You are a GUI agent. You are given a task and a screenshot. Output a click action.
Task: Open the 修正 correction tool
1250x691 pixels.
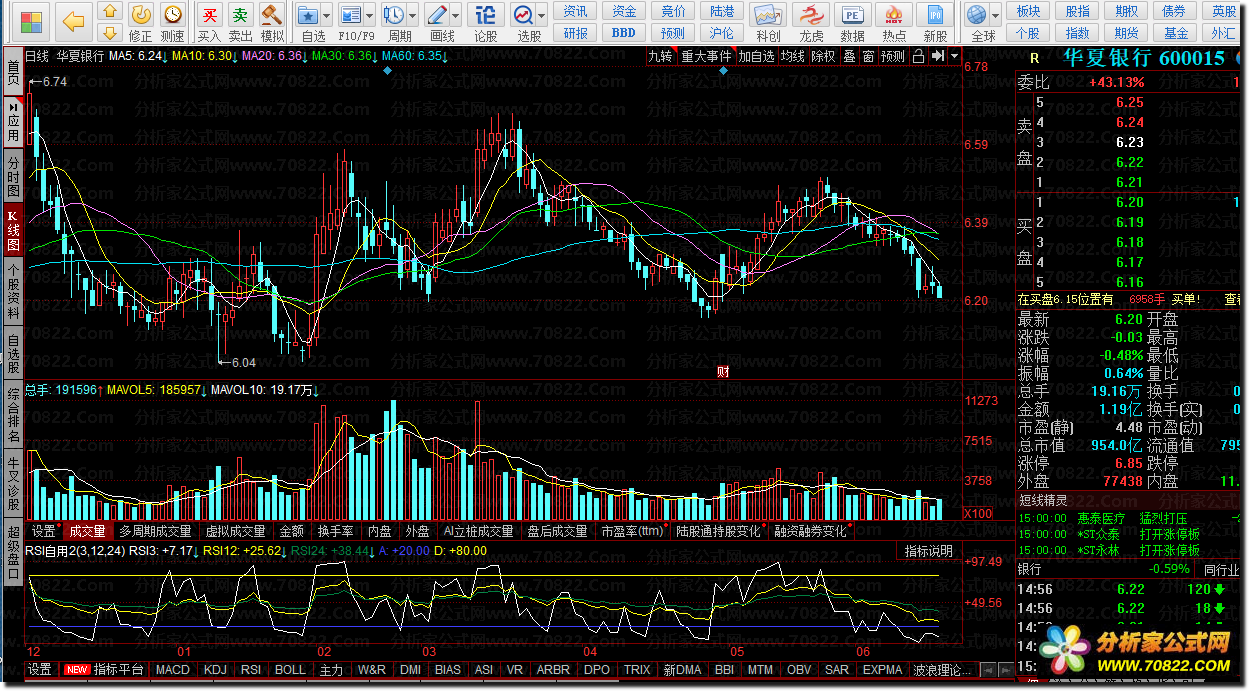point(141,22)
